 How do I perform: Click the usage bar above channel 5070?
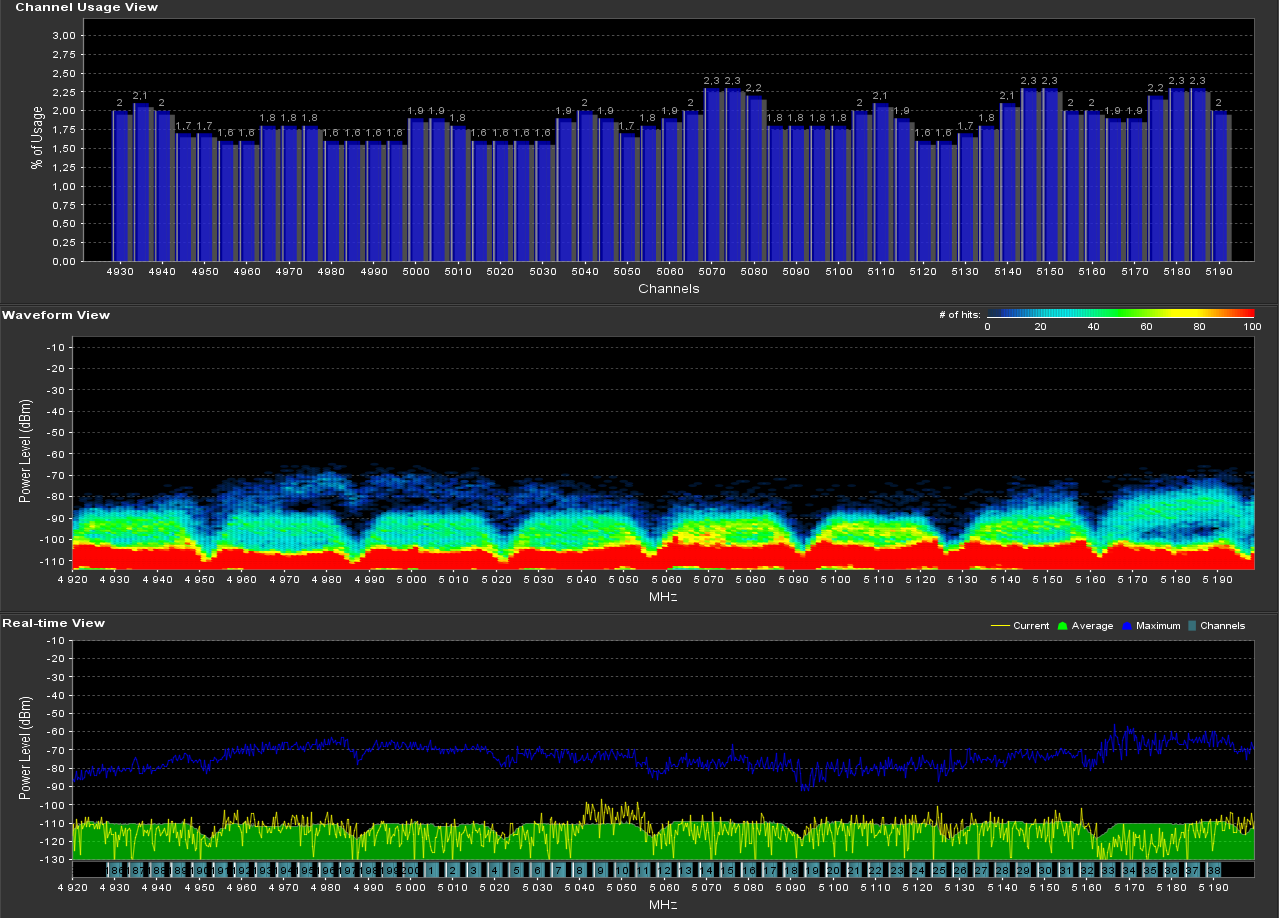tap(712, 175)
